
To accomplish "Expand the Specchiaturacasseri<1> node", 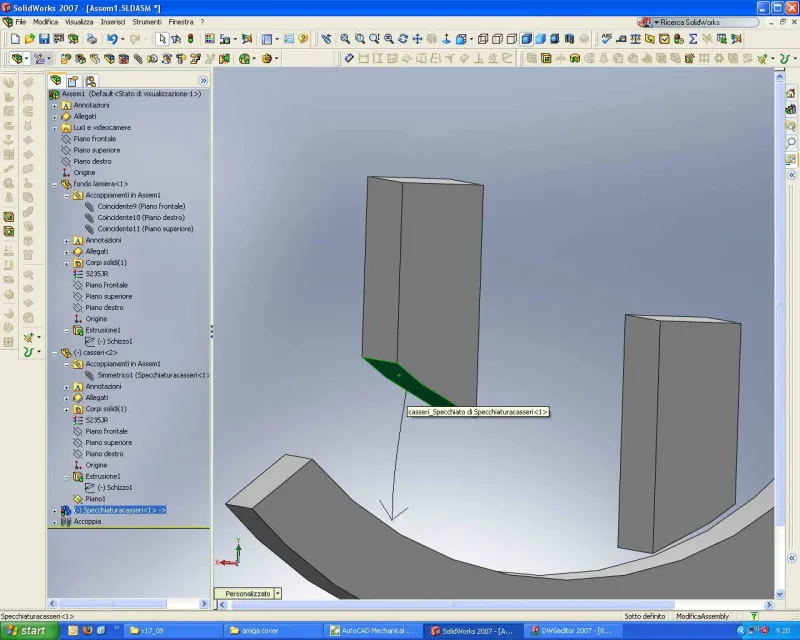I will point(55,511).
